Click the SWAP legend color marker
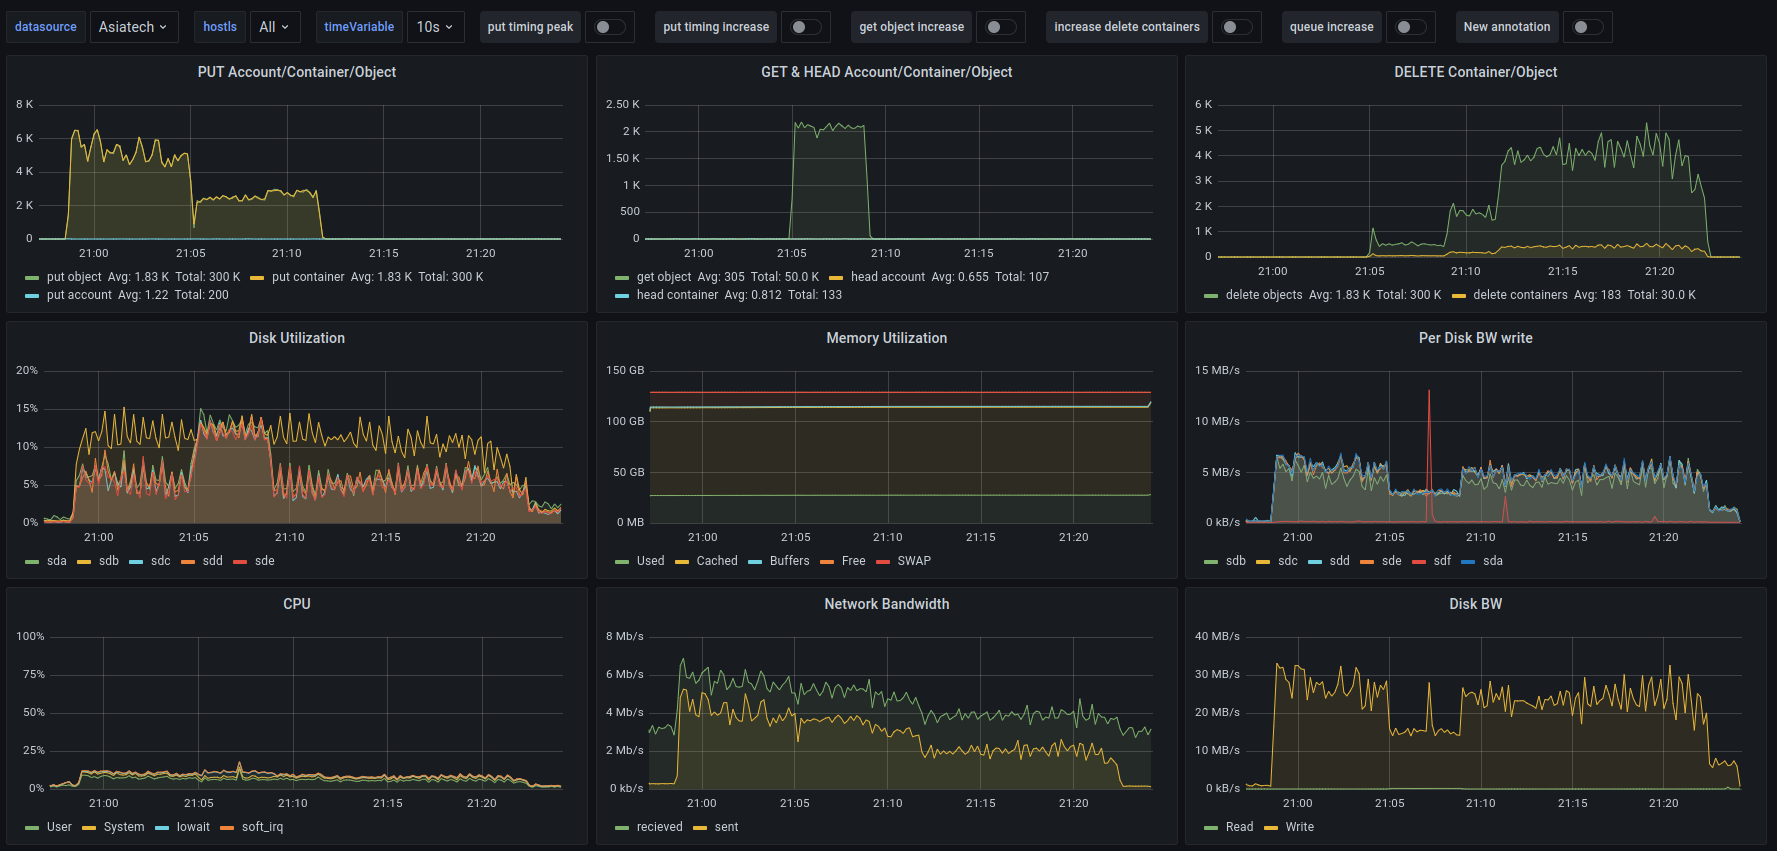Image resolution: width=1777 pixels, height=851 pixels. 883,562
